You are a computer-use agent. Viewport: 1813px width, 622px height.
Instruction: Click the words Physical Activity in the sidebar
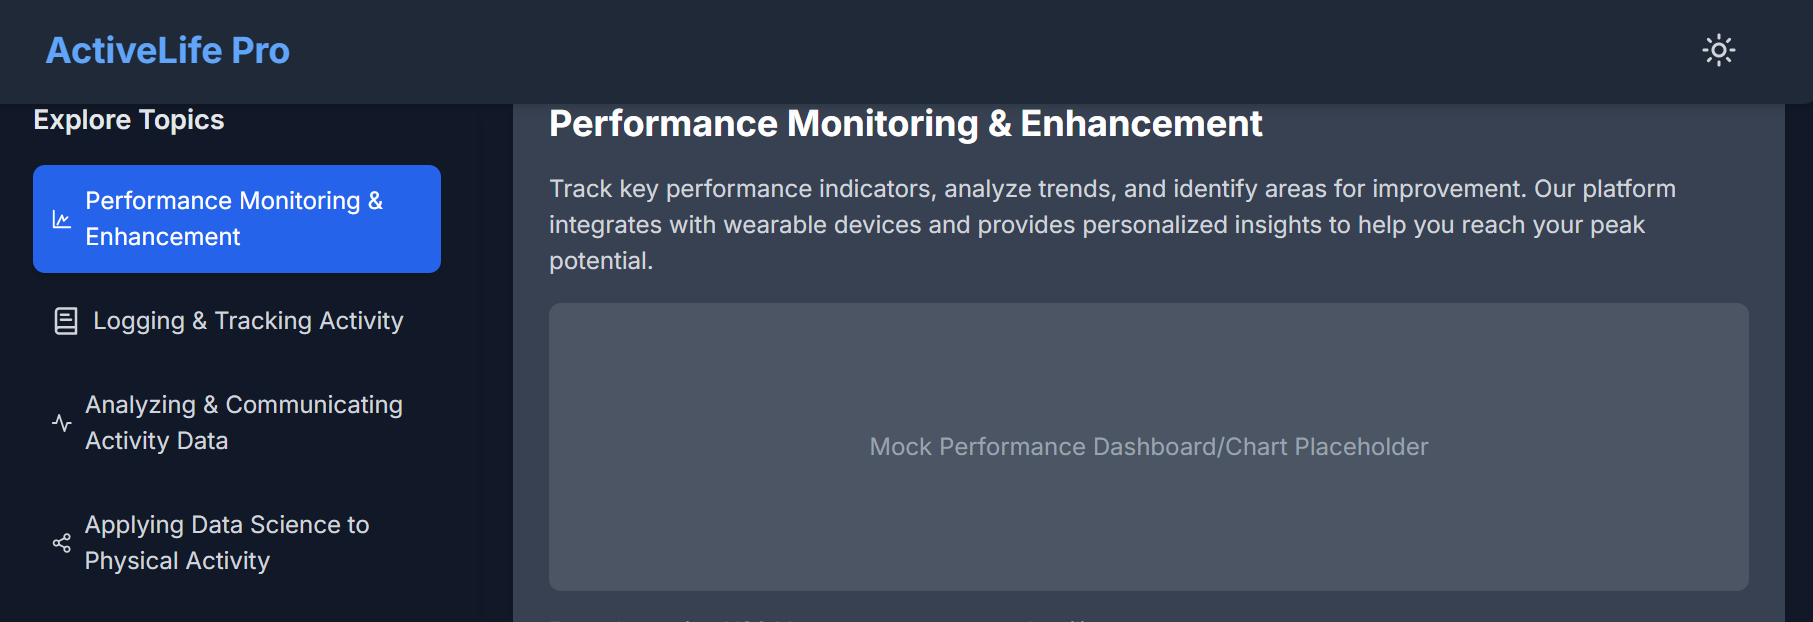(177, 561)
